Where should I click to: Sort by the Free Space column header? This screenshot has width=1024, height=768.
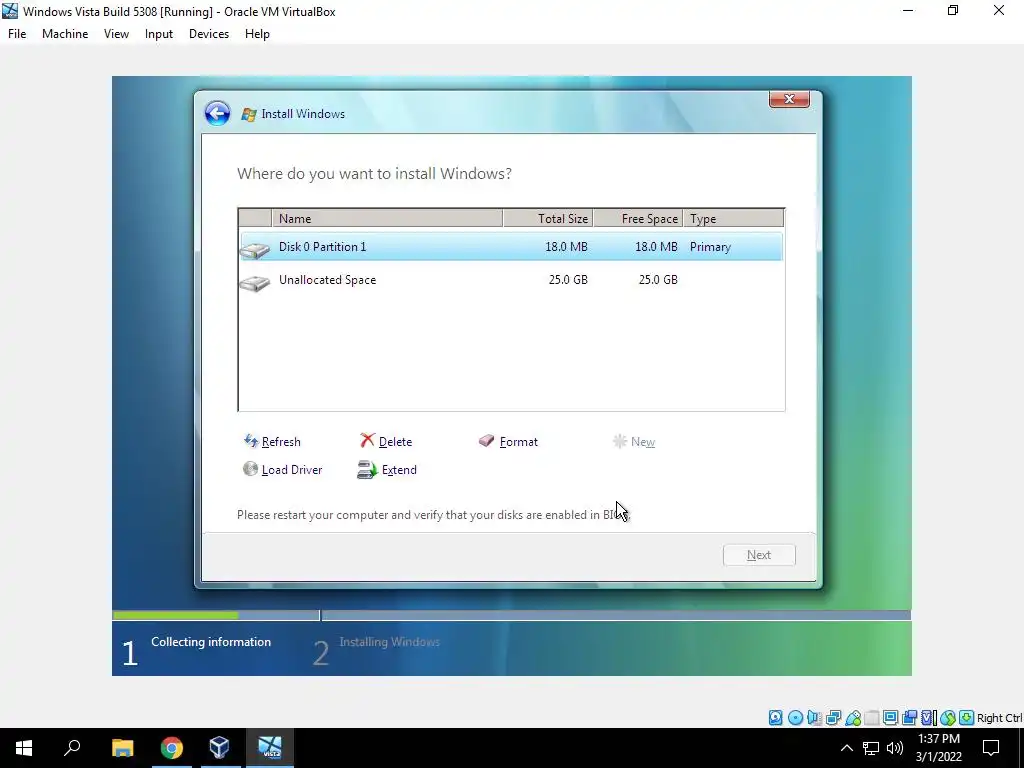click(x=638, y=219)
